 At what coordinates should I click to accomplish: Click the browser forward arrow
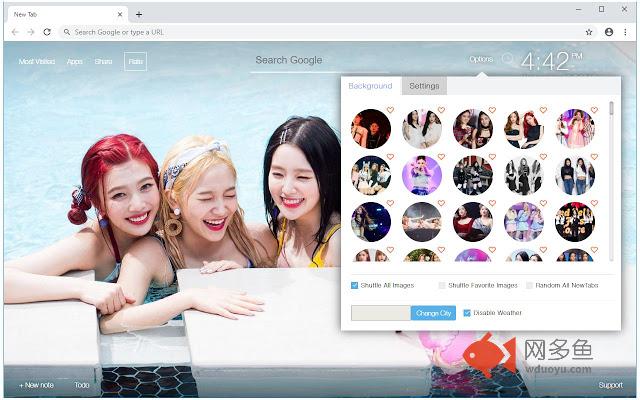31,32
